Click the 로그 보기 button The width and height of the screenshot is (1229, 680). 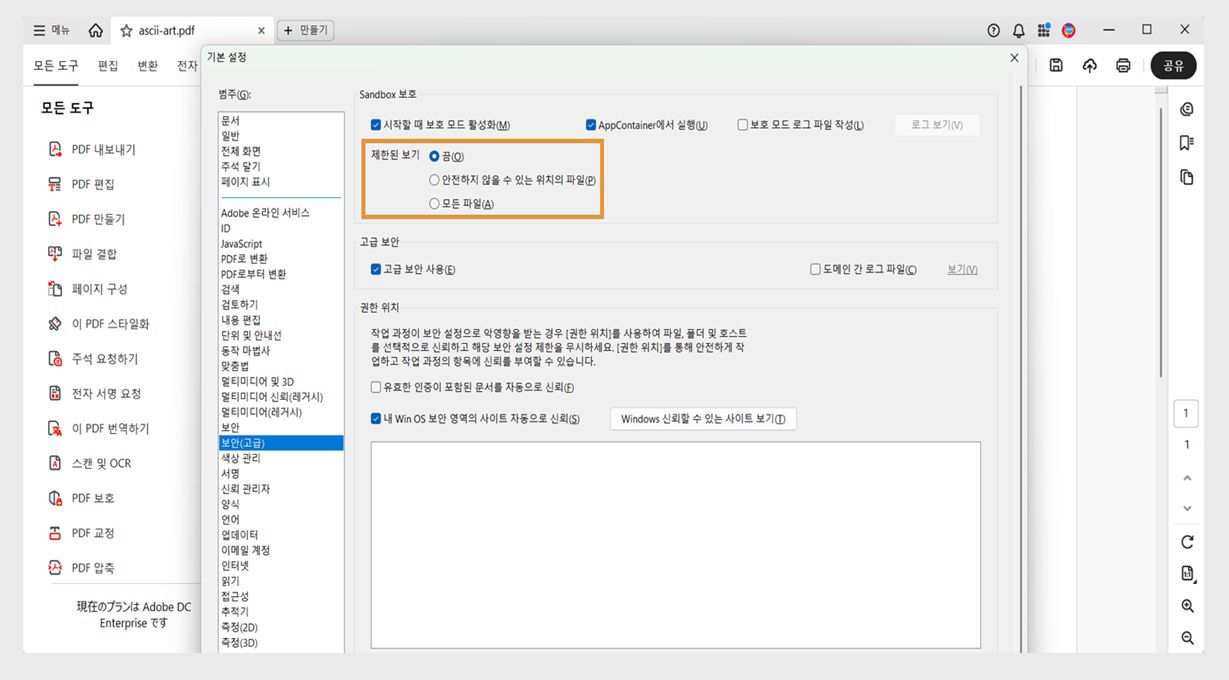click(936, 123)
